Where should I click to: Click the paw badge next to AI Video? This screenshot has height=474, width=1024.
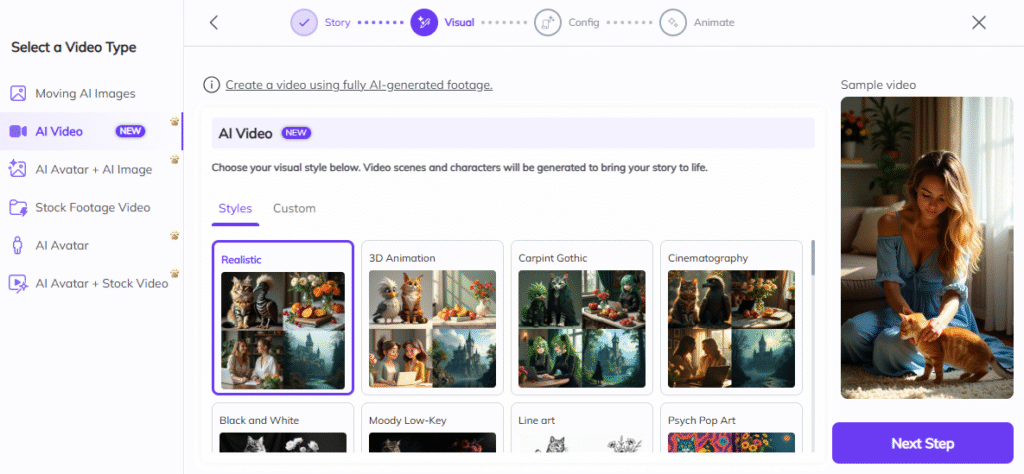coord(174,121)
